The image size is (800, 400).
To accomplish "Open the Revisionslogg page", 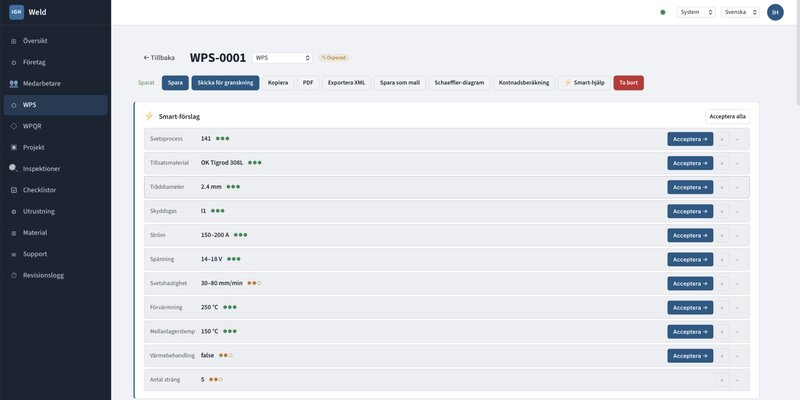I will tap(43, 274).
